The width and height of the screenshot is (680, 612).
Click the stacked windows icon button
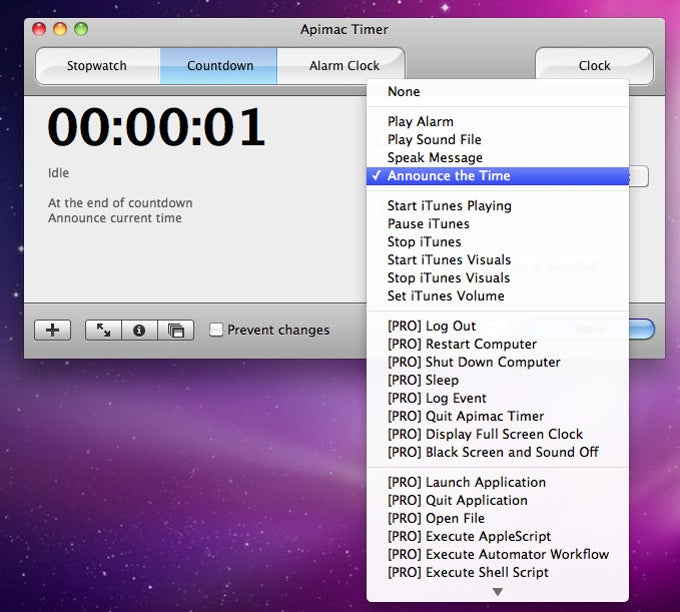click(x=176, y=330)
